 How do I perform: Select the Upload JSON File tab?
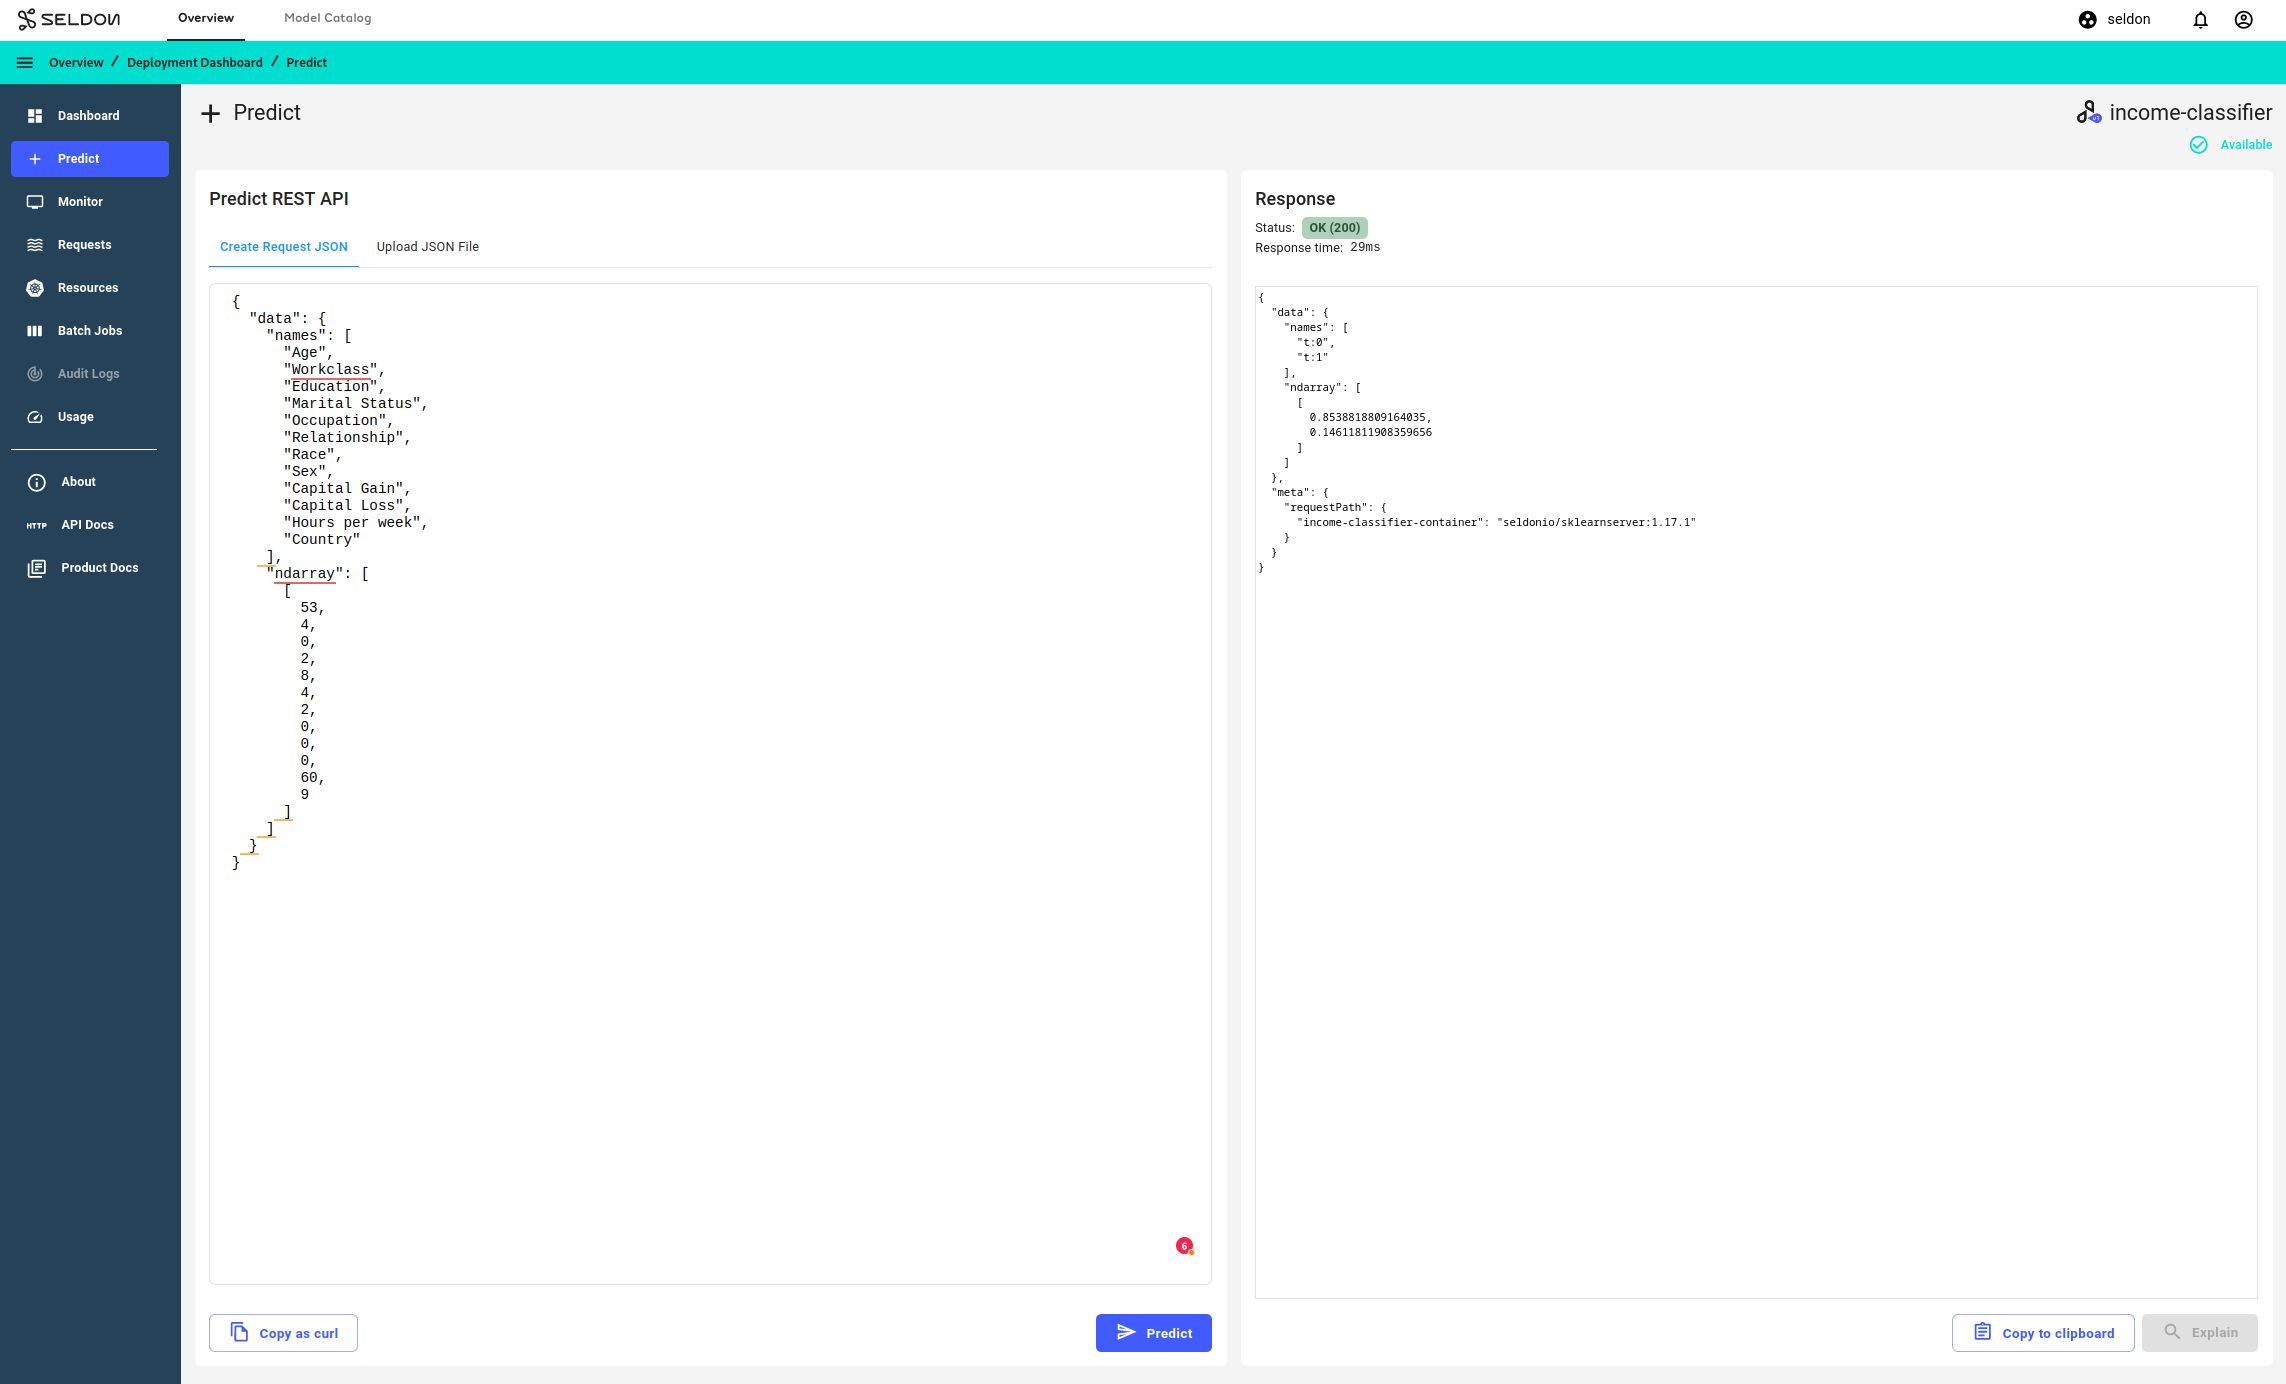pos(426,245)
